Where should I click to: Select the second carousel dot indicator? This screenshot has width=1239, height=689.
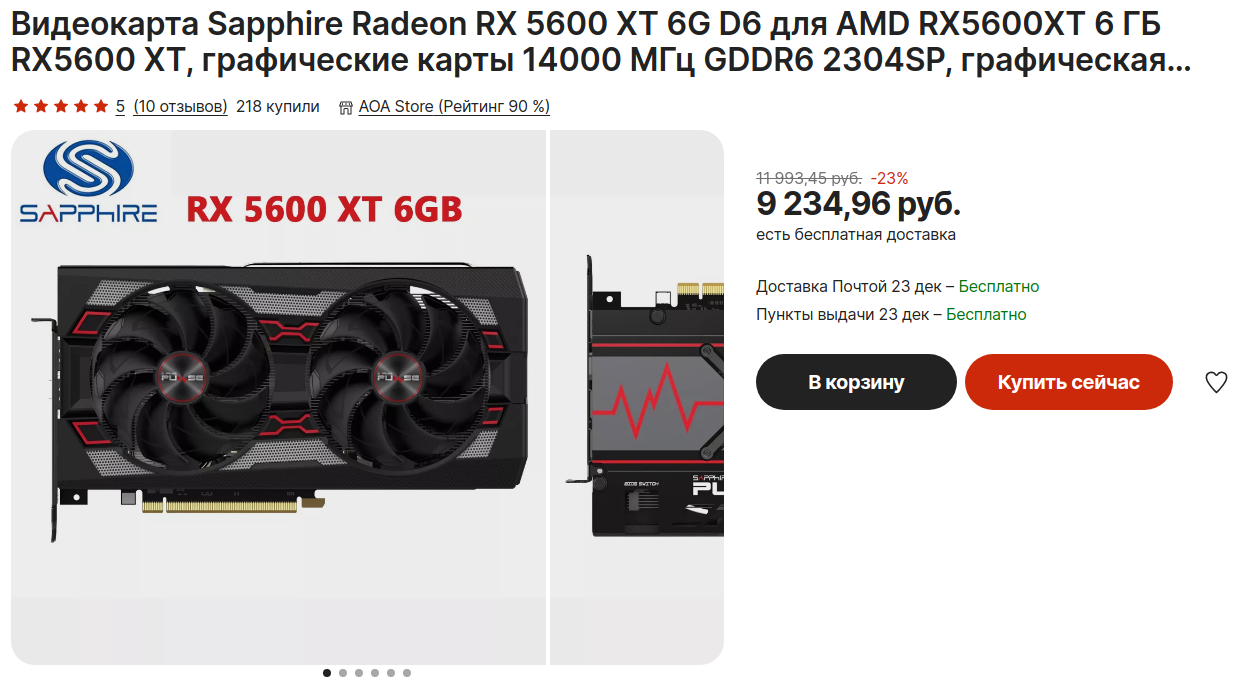pyautogui.click(x=343, y=673)
